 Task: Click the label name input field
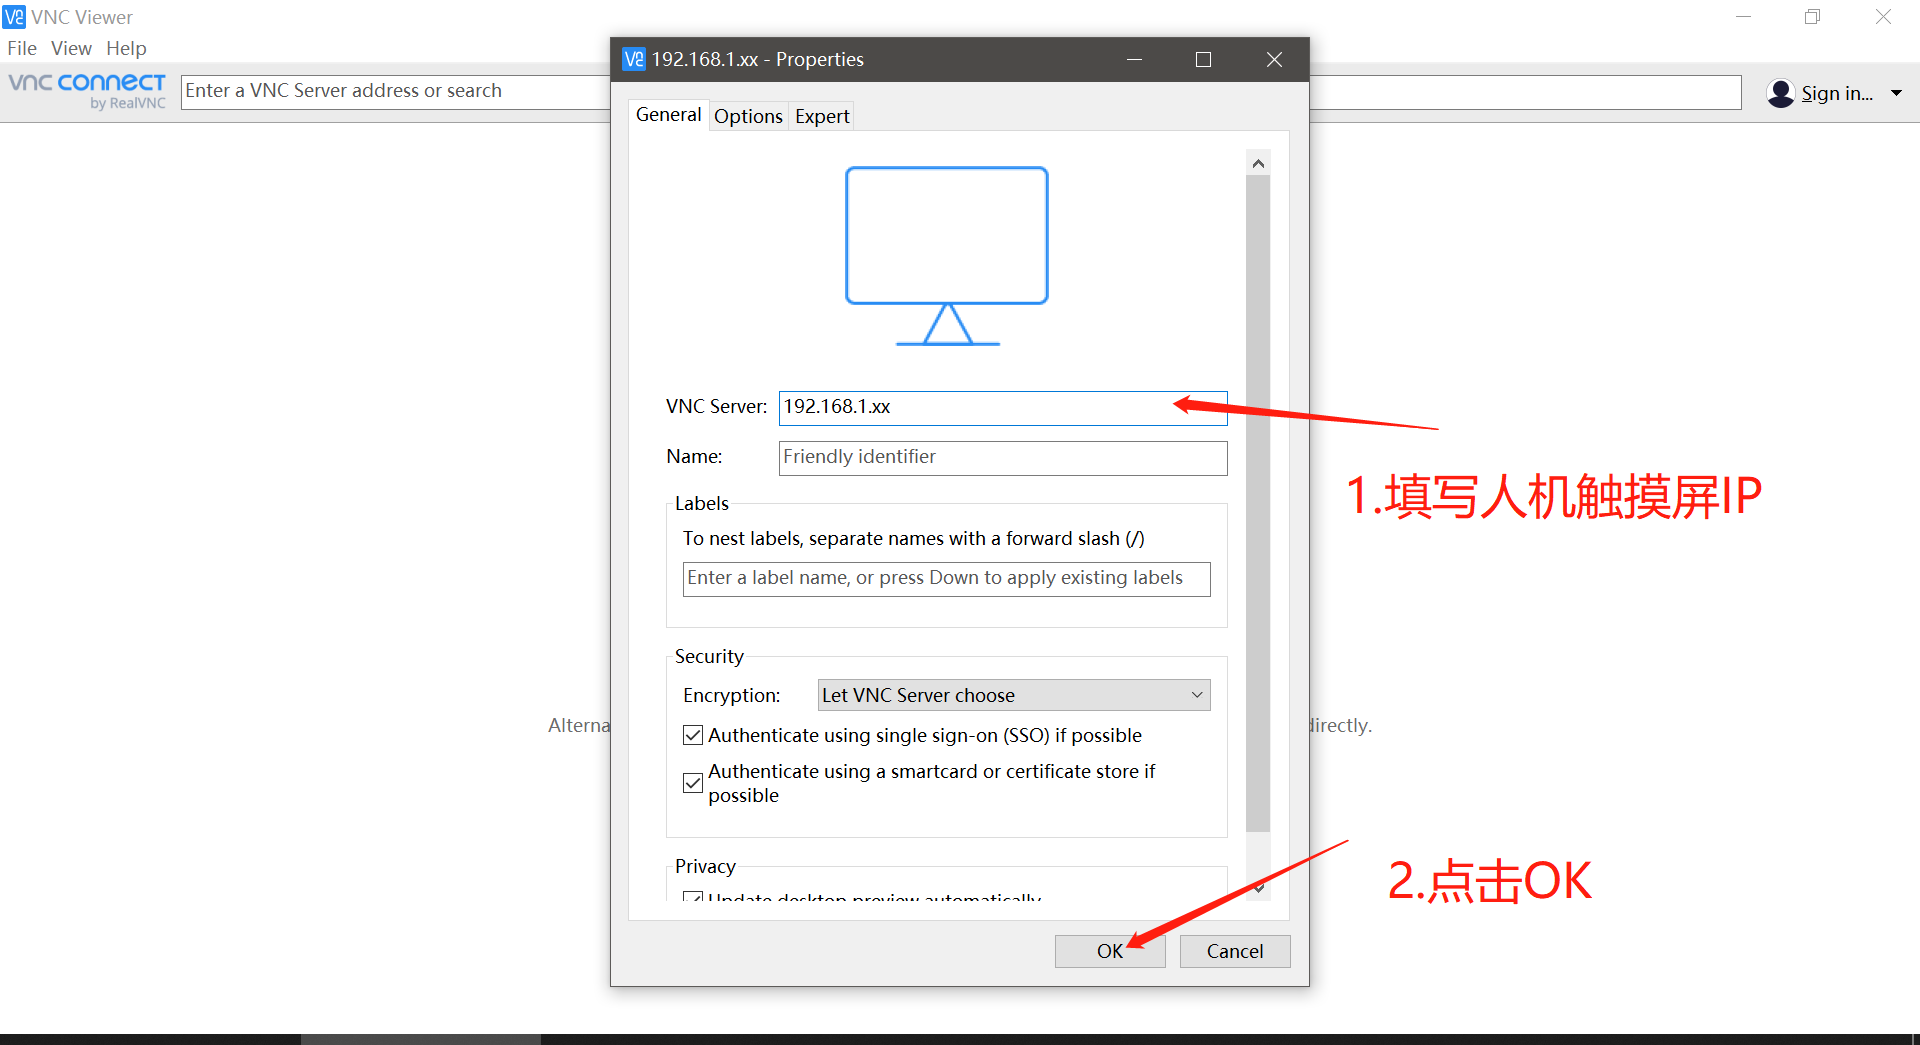946,578
